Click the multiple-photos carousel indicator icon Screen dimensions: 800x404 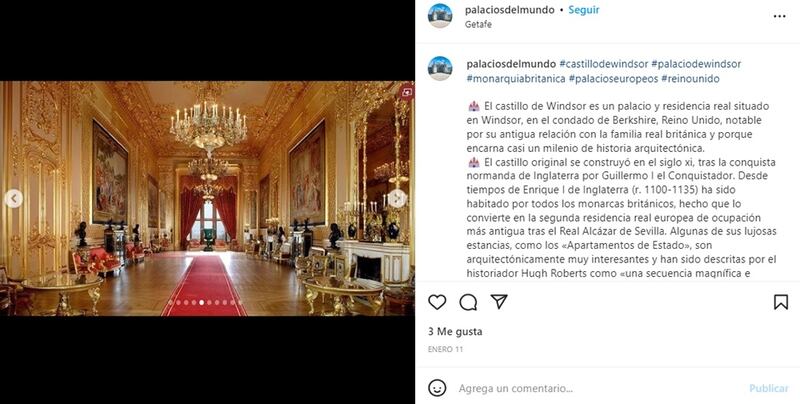[407, 92]
